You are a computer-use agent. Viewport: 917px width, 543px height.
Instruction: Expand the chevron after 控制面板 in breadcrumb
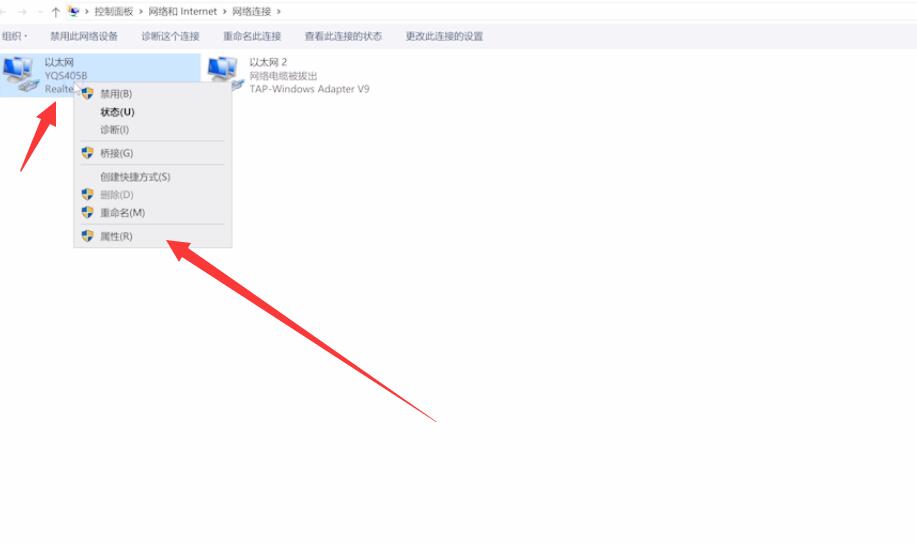(x=140, y=12)
